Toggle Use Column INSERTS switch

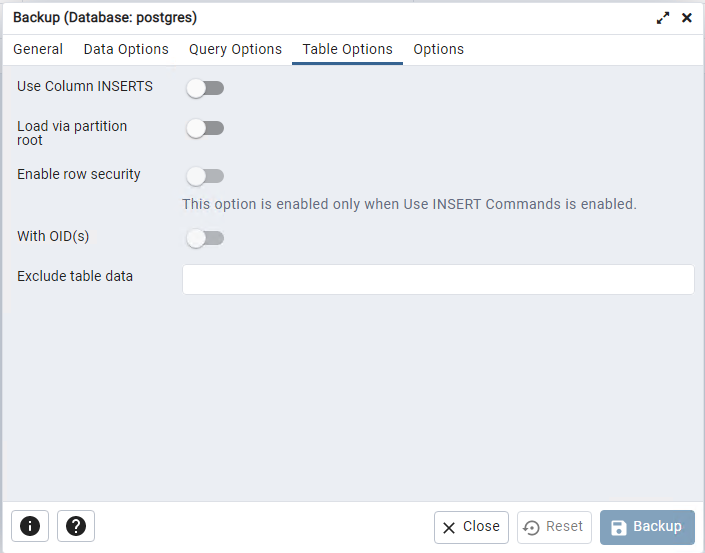(205, 88)
